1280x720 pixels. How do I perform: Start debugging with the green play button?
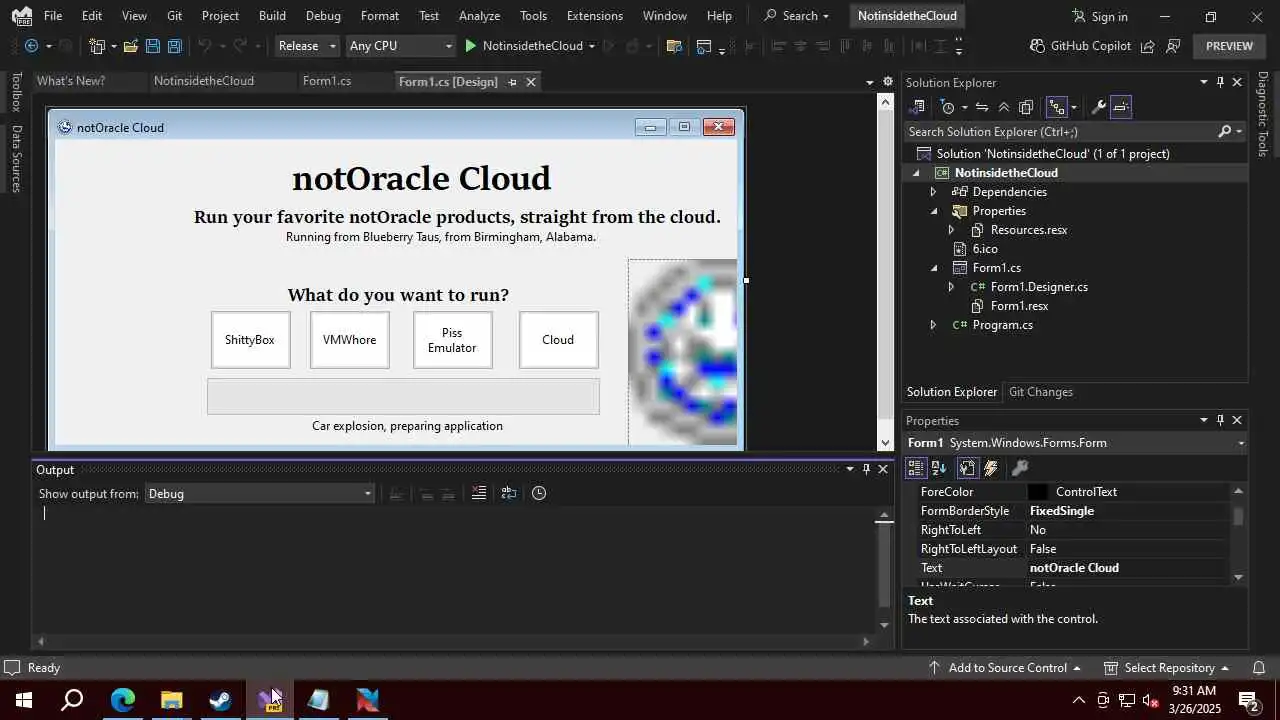pyautogui.click(x=471, y=46)
